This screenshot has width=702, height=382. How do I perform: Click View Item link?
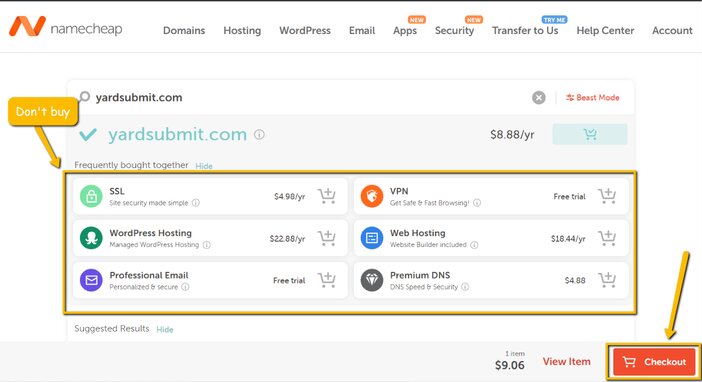pyautogui.click(x=566, y=361)
